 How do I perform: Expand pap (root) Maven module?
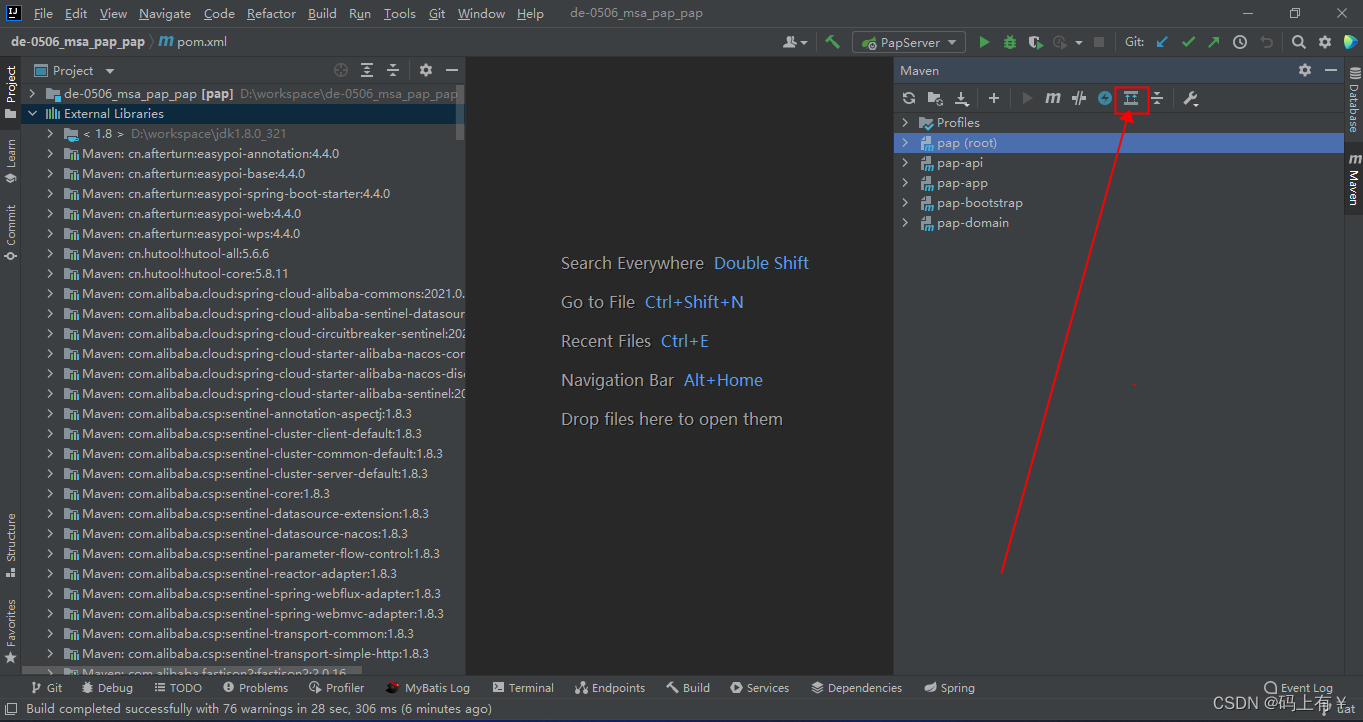tap(905, 142)
